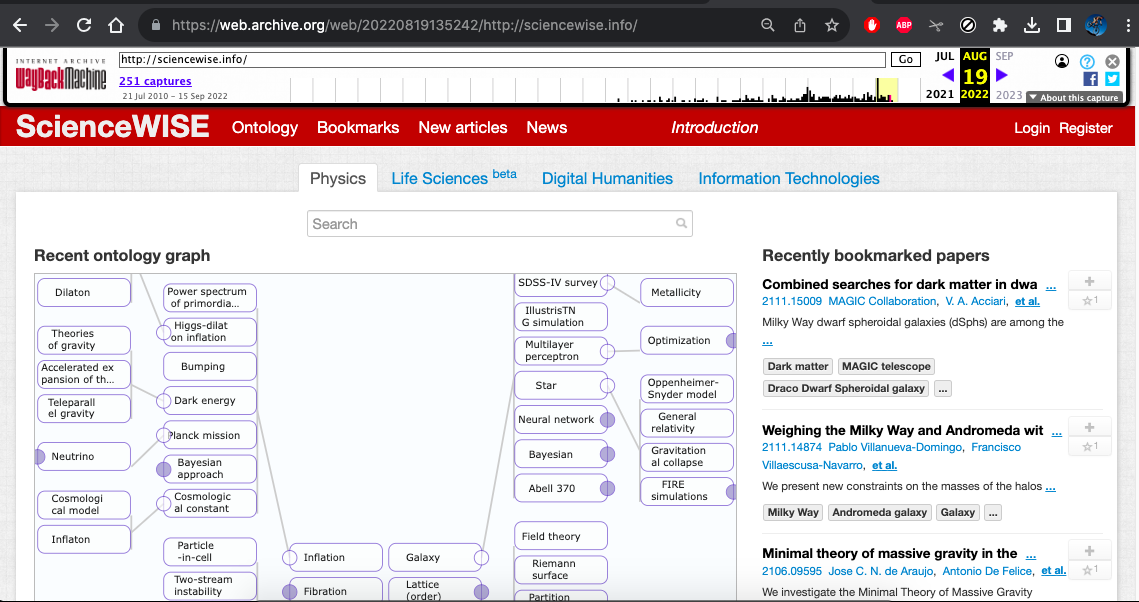
Task: Open the Ontology menu item
Action: pos(265,127)
